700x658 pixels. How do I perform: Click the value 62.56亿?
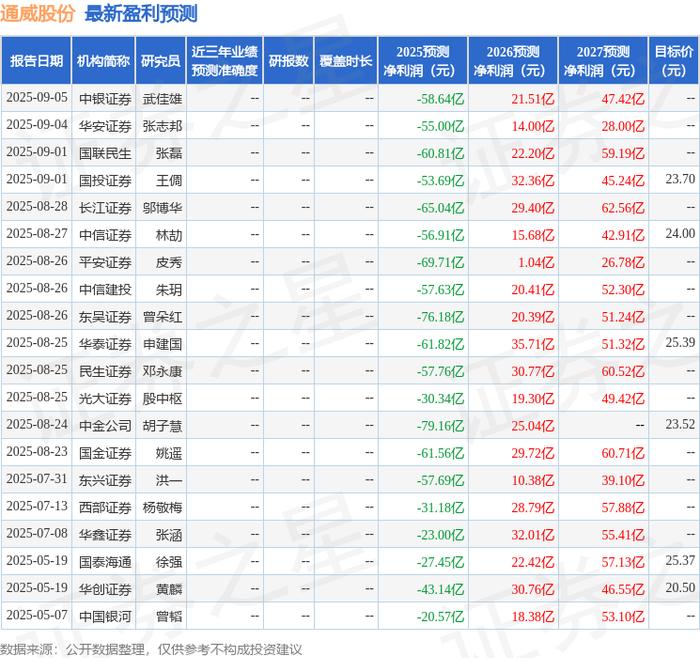[x=623, y=208]
